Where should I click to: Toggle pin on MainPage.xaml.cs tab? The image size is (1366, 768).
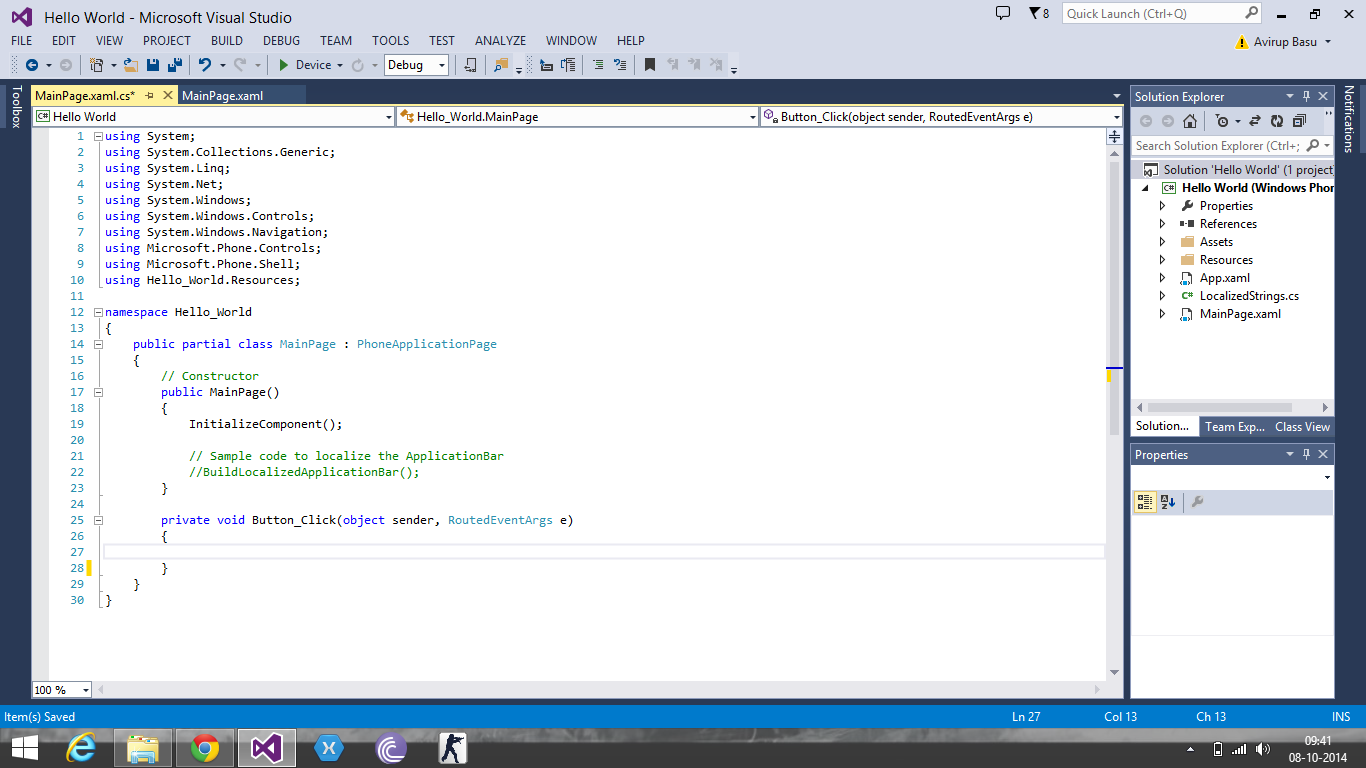coord(150,96)
